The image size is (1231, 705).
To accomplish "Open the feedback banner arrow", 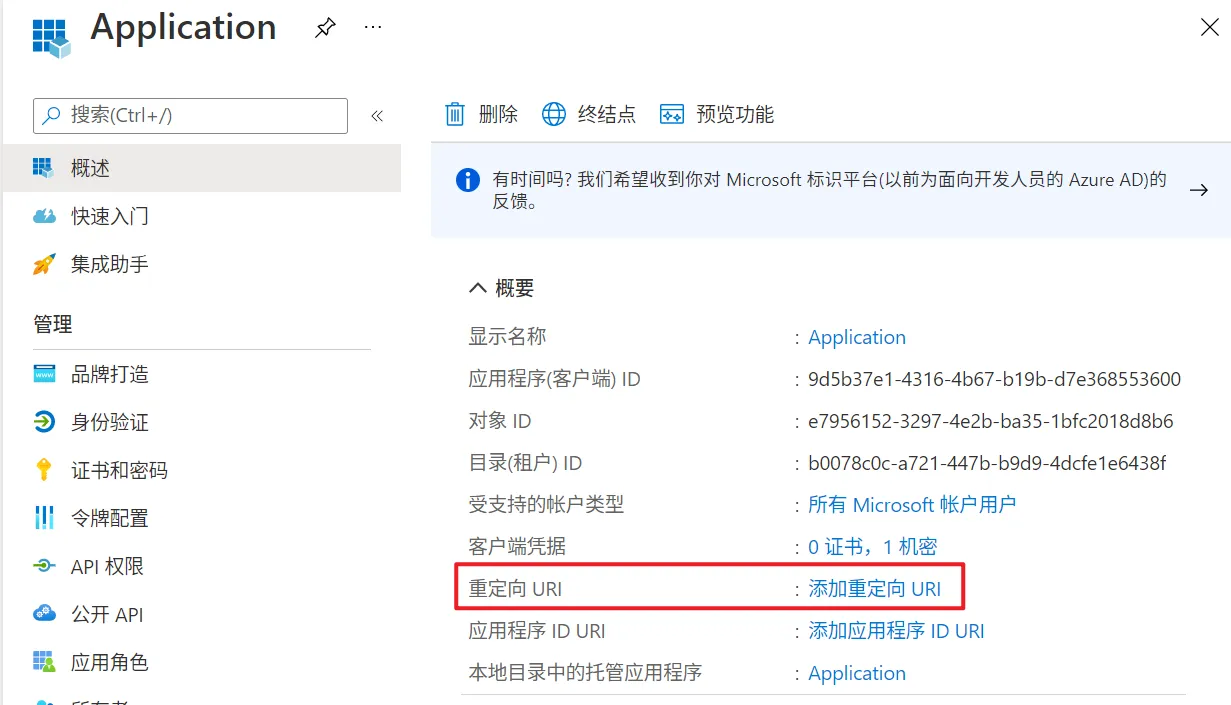I will [1199, 189].
